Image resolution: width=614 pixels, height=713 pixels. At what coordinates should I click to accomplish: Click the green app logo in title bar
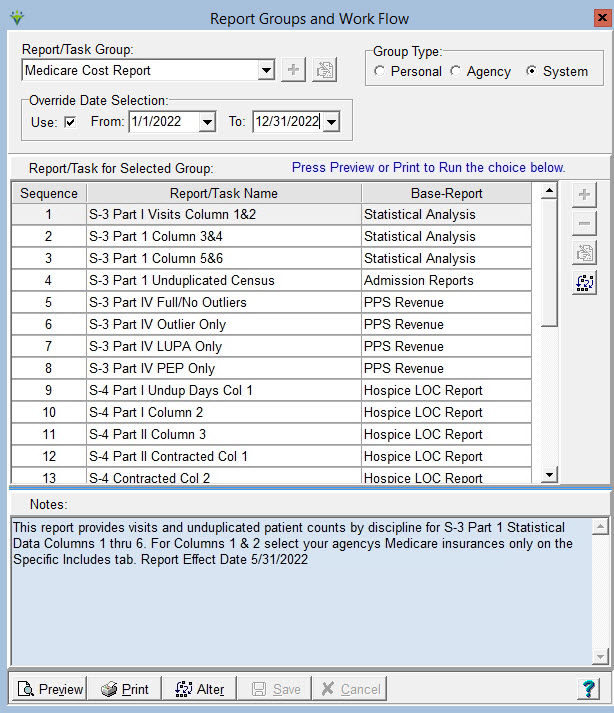point(17,18)
